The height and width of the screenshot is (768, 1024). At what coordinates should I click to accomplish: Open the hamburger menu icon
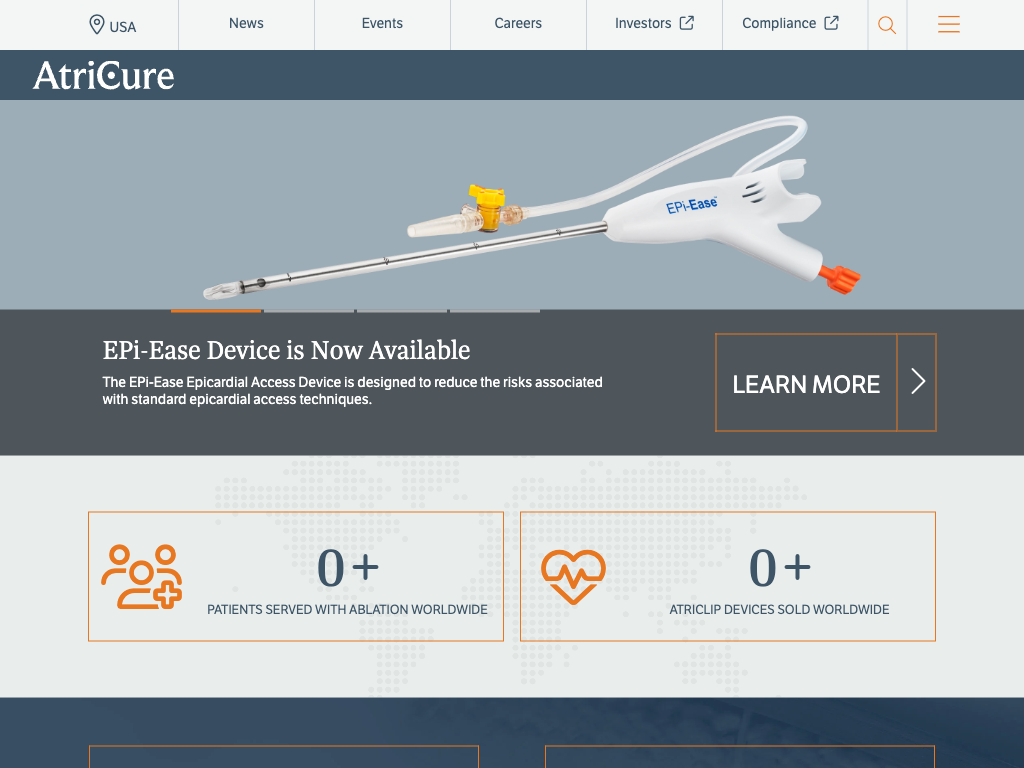[x=949, y=25]
